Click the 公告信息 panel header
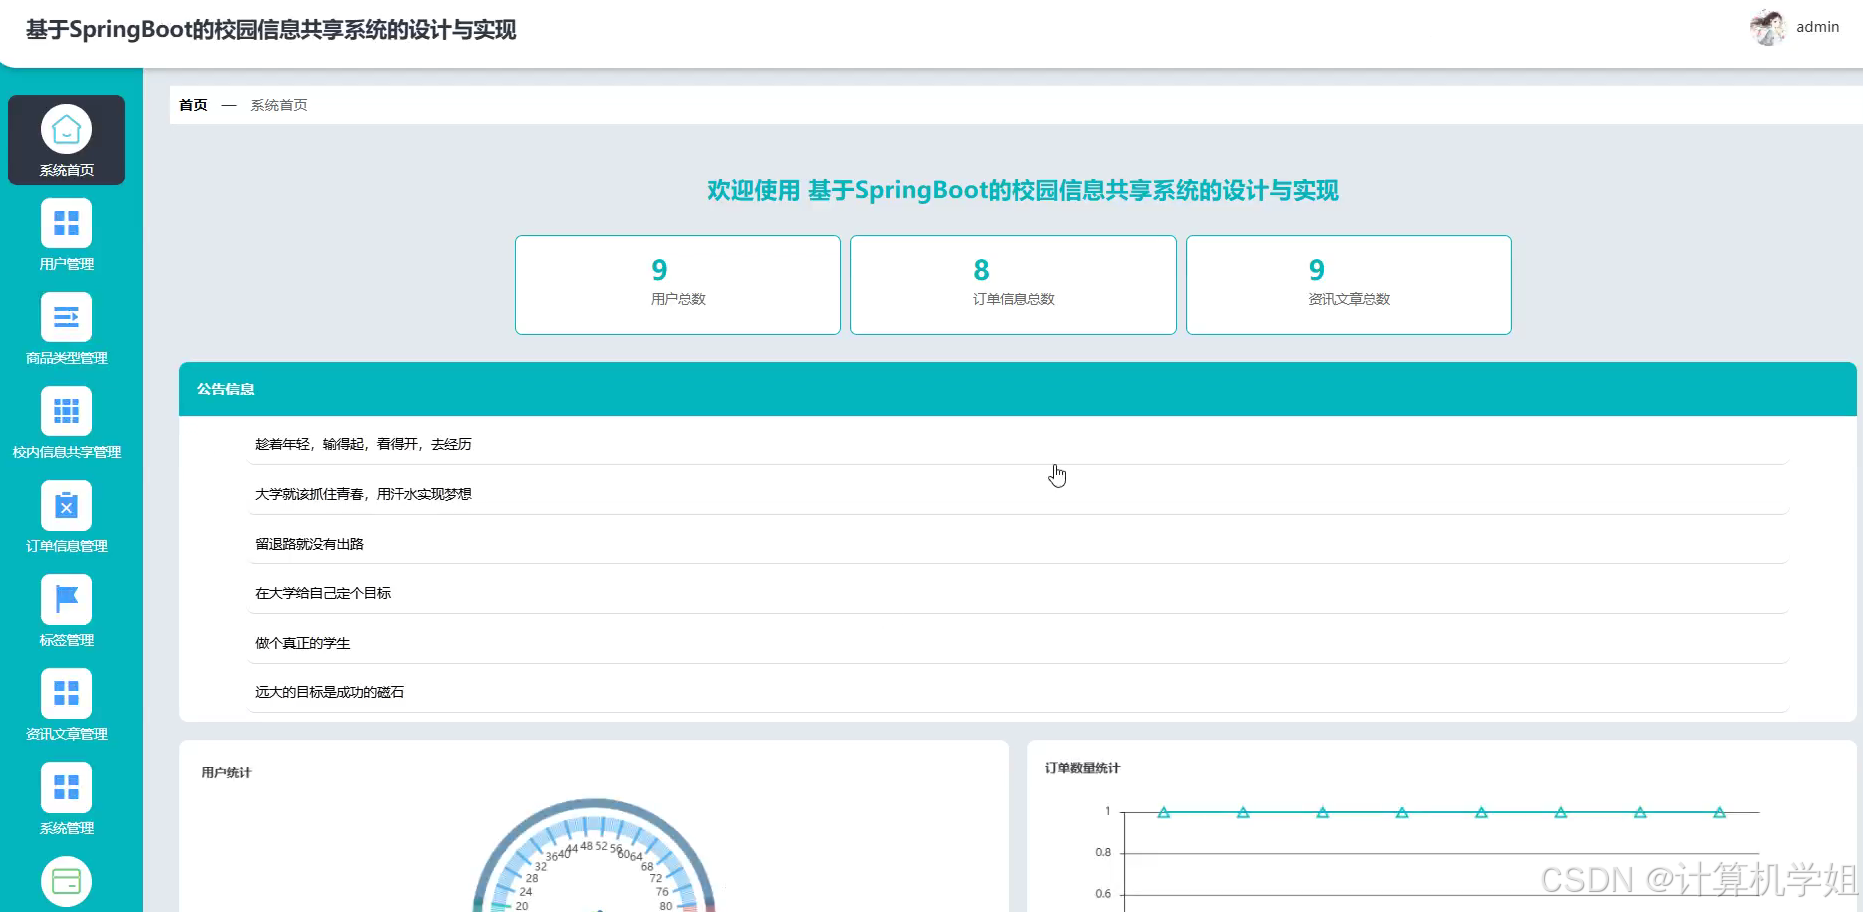 (1017, 389)
